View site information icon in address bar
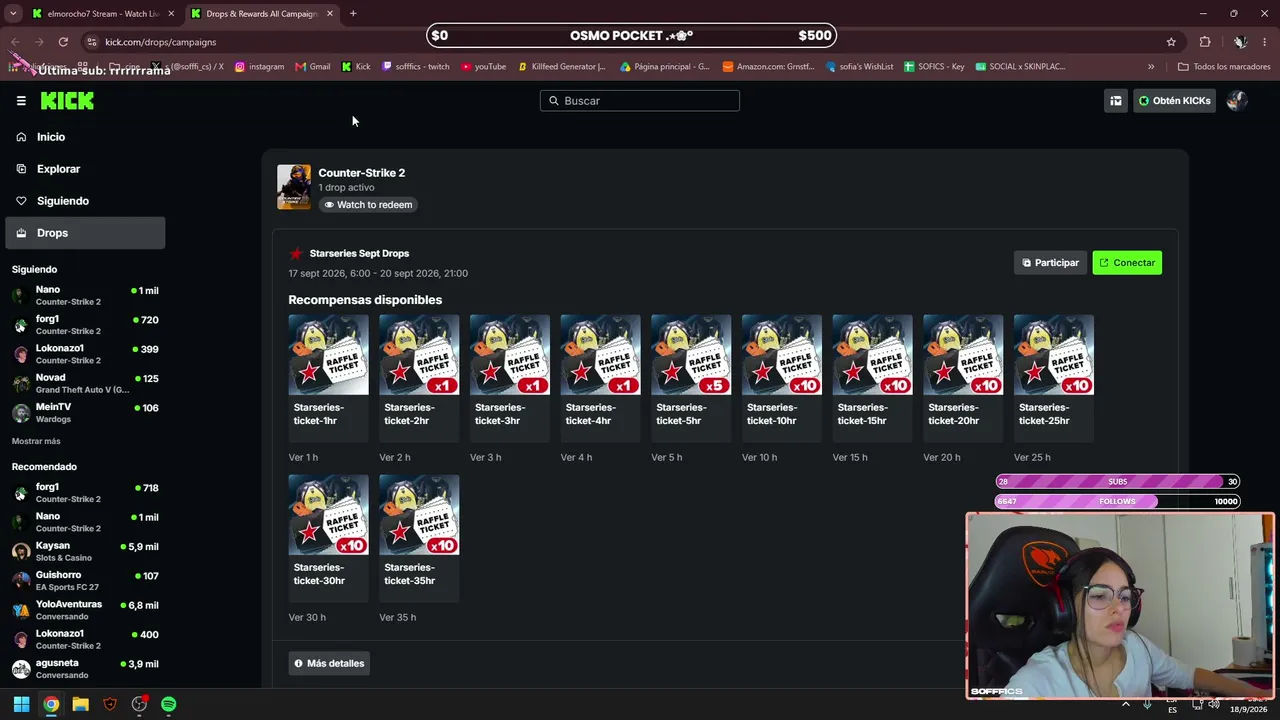Image resolution: width=1280 pixels, height=720 pixels. point(92,42)
